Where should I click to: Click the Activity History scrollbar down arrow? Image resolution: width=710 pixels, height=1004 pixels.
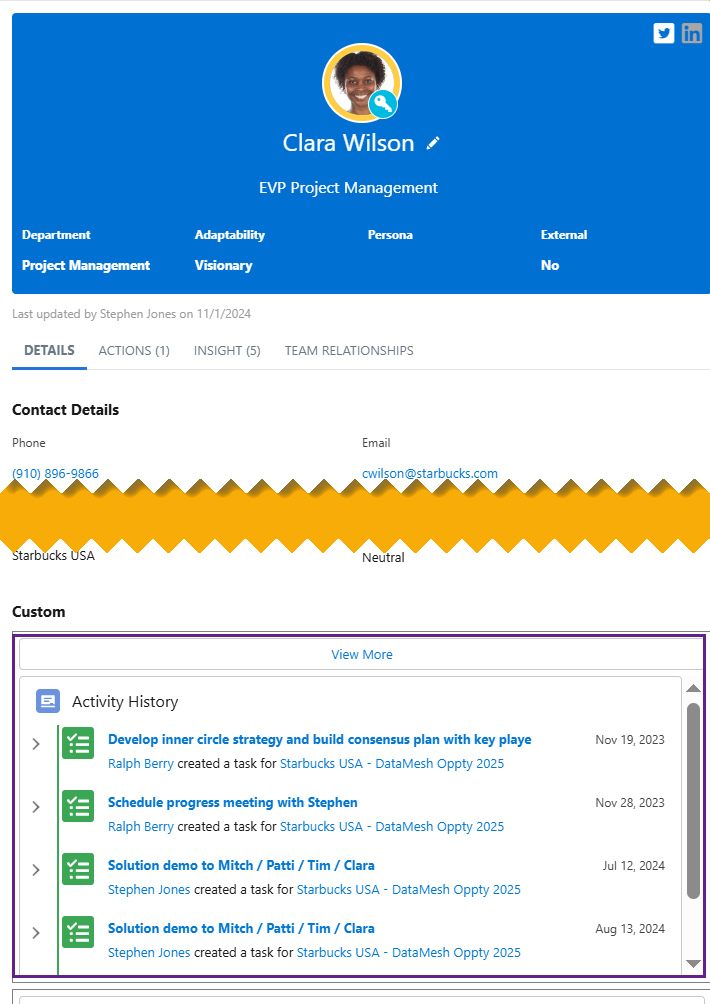pos(693,963)
